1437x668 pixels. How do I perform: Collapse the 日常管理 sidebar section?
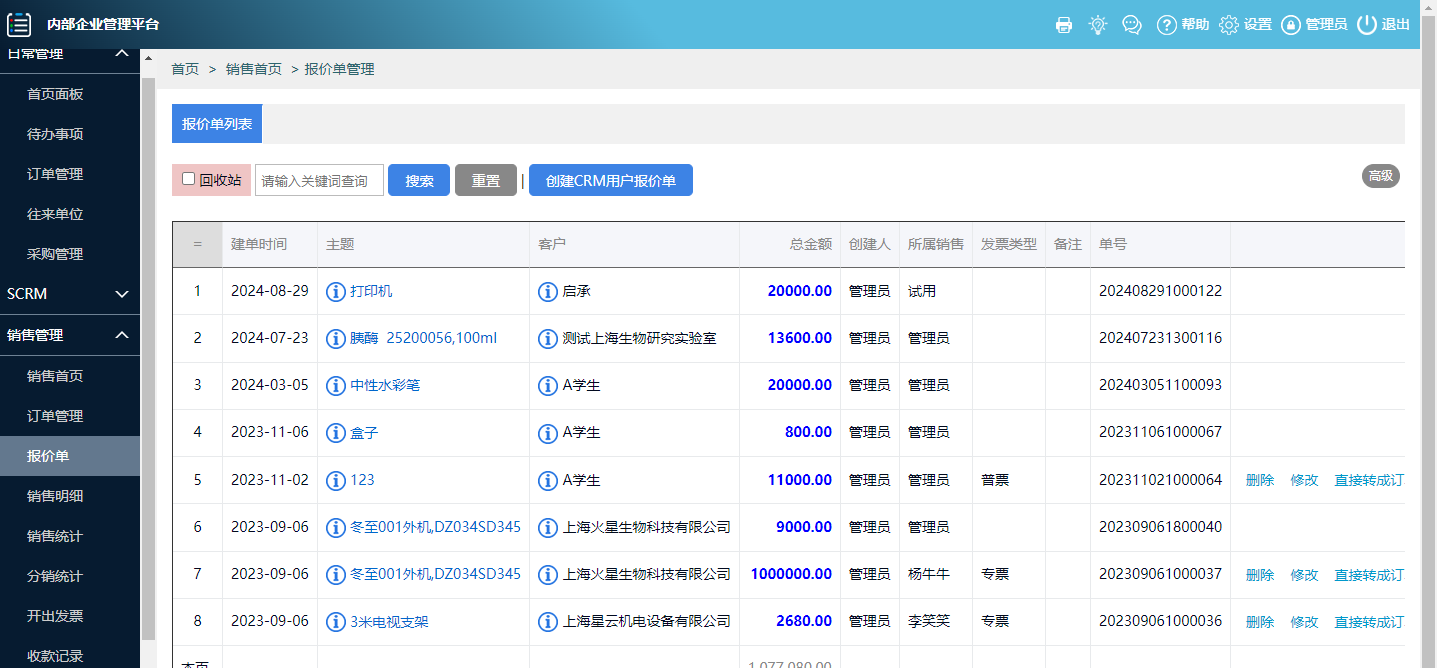(x=122, y=54)
